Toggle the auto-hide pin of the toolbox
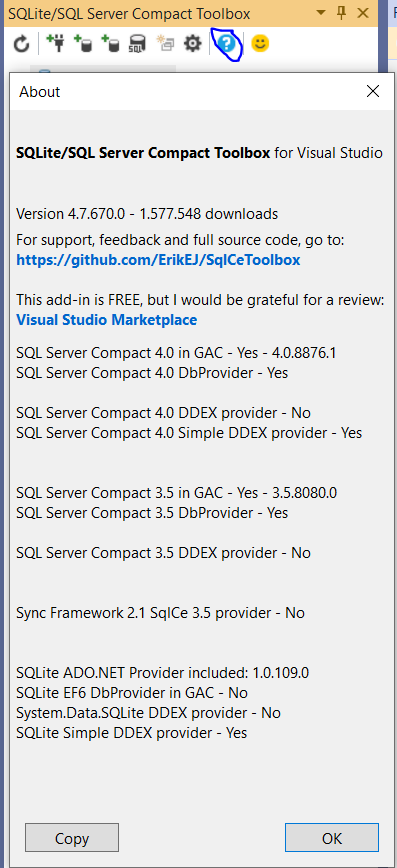The image size is (397, 868). click(x=342, y=13)
